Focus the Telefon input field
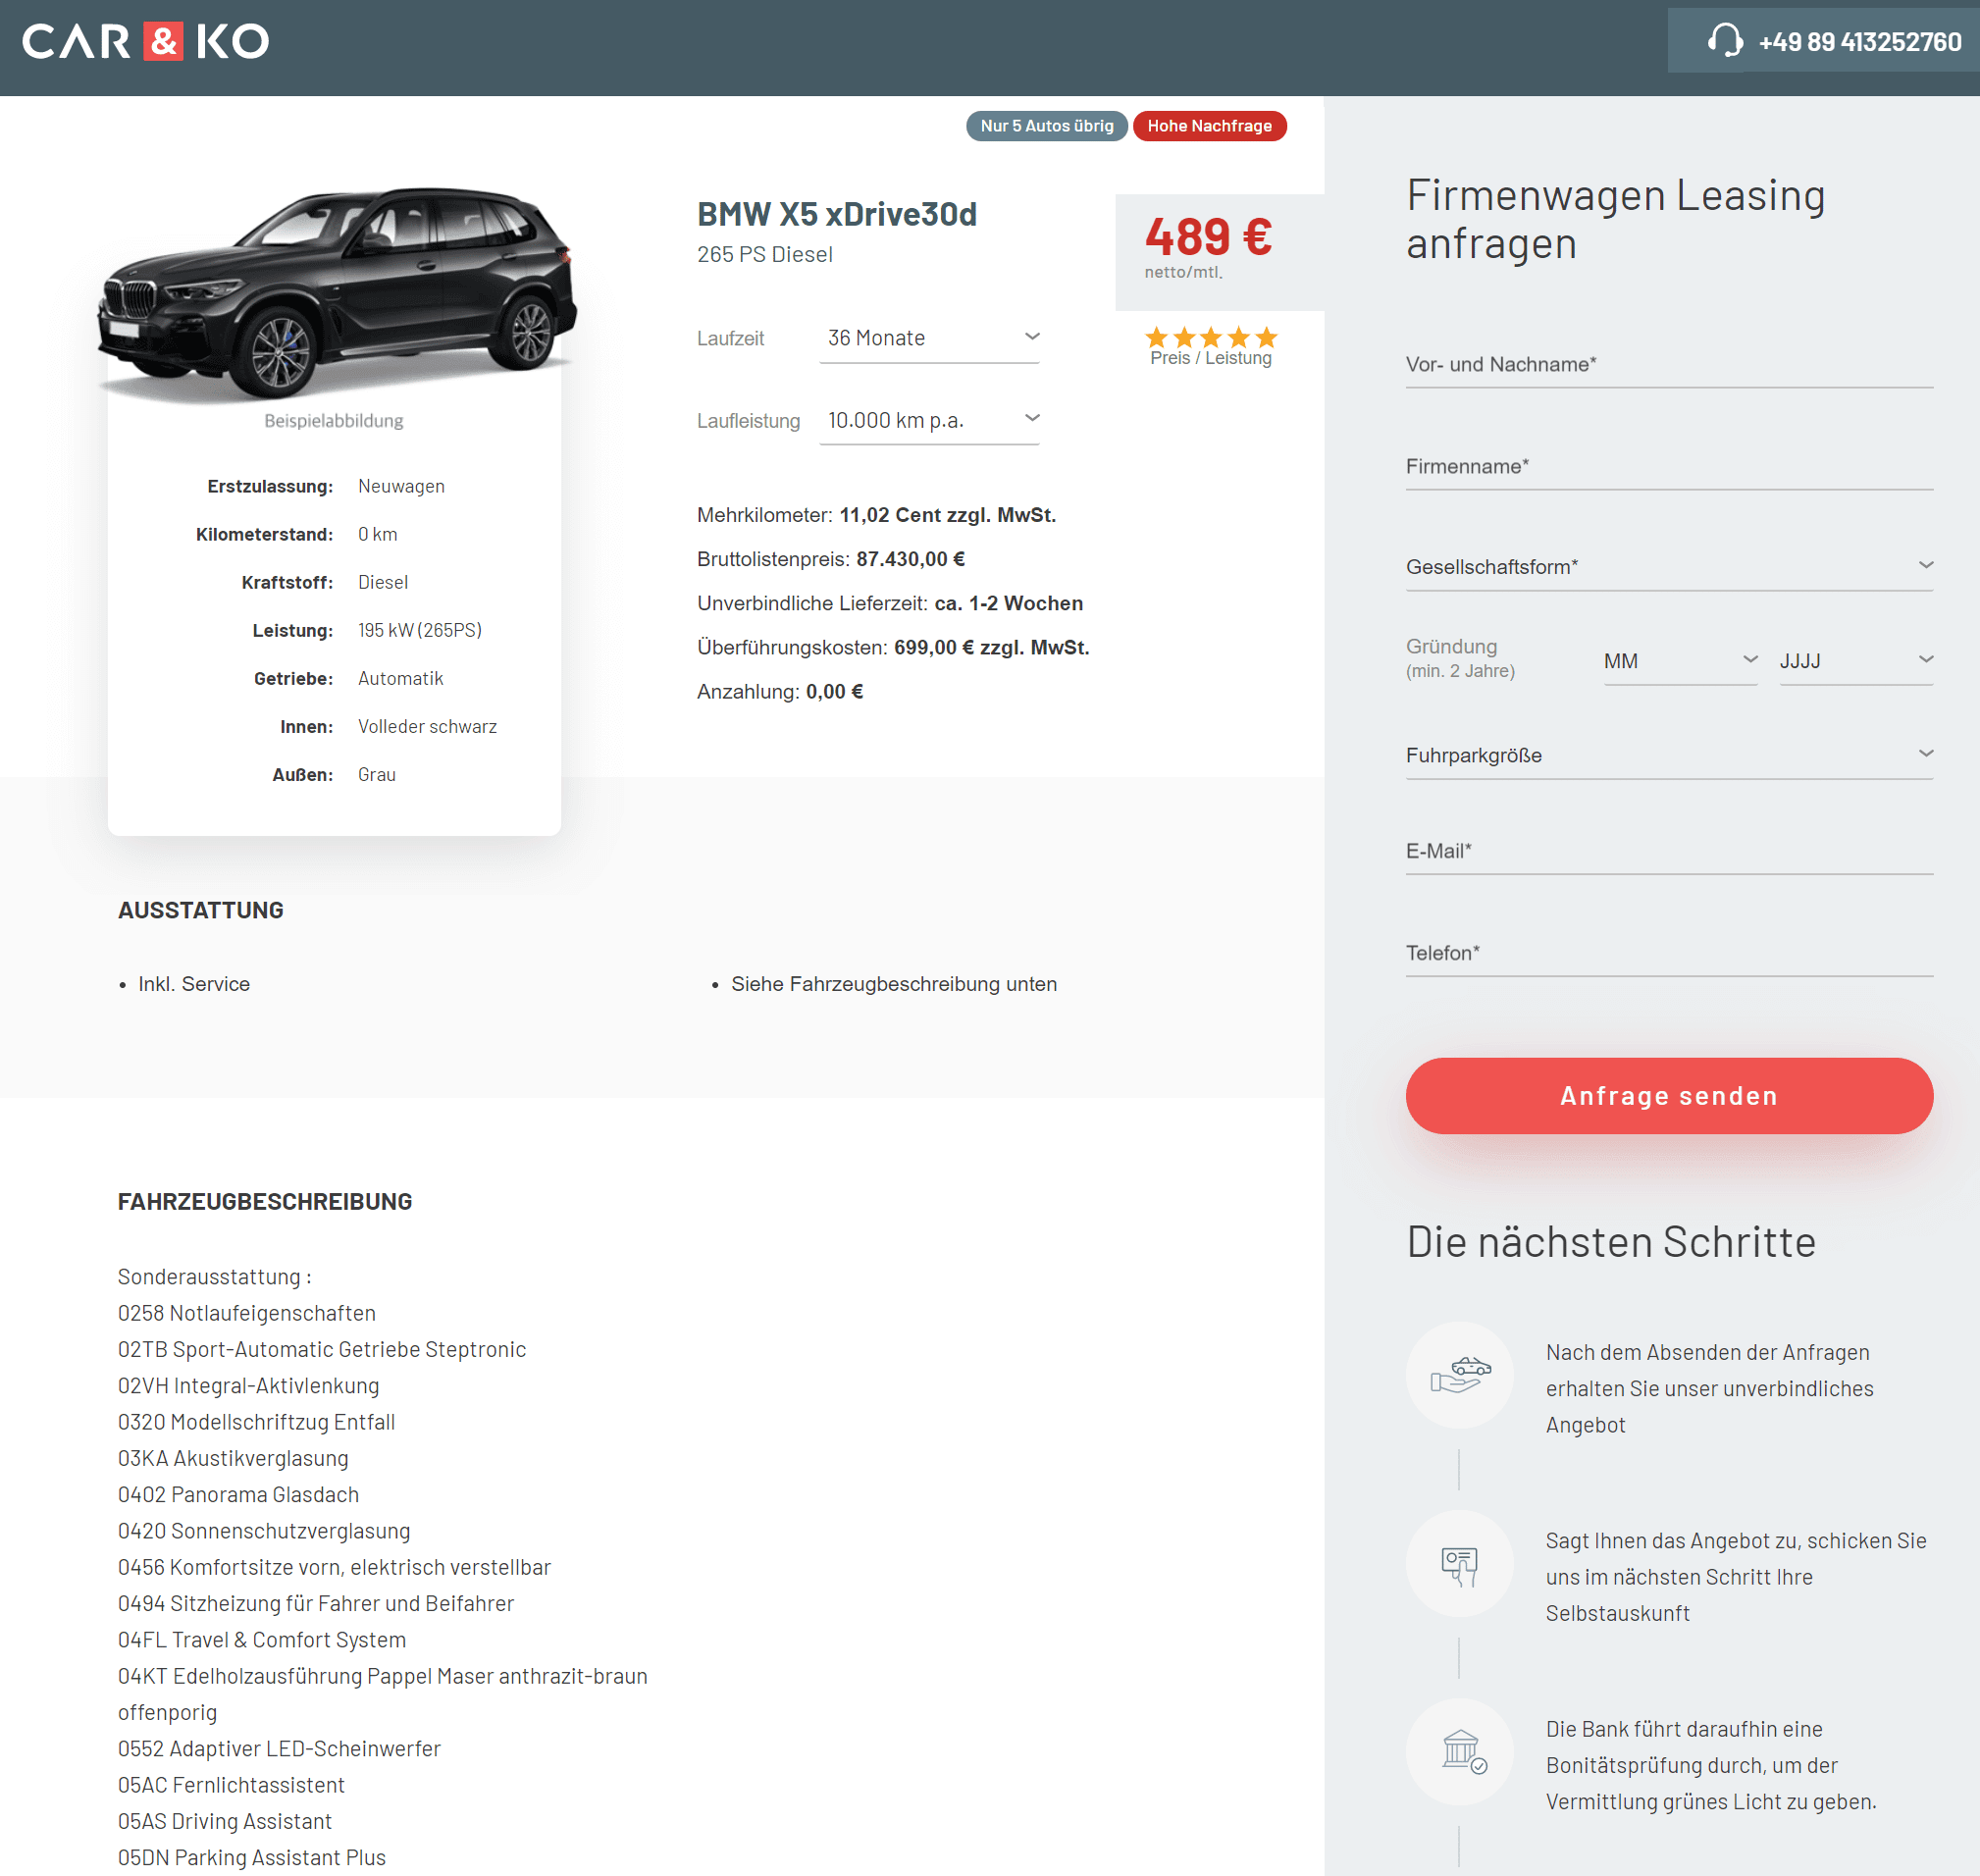1980x1876 pixels. click(1668, 954)
